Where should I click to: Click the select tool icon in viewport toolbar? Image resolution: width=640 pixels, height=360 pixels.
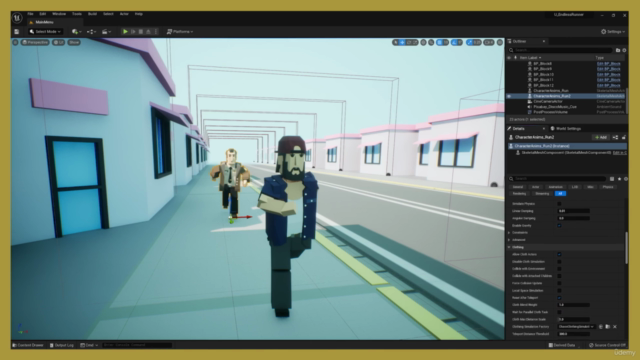396,42
